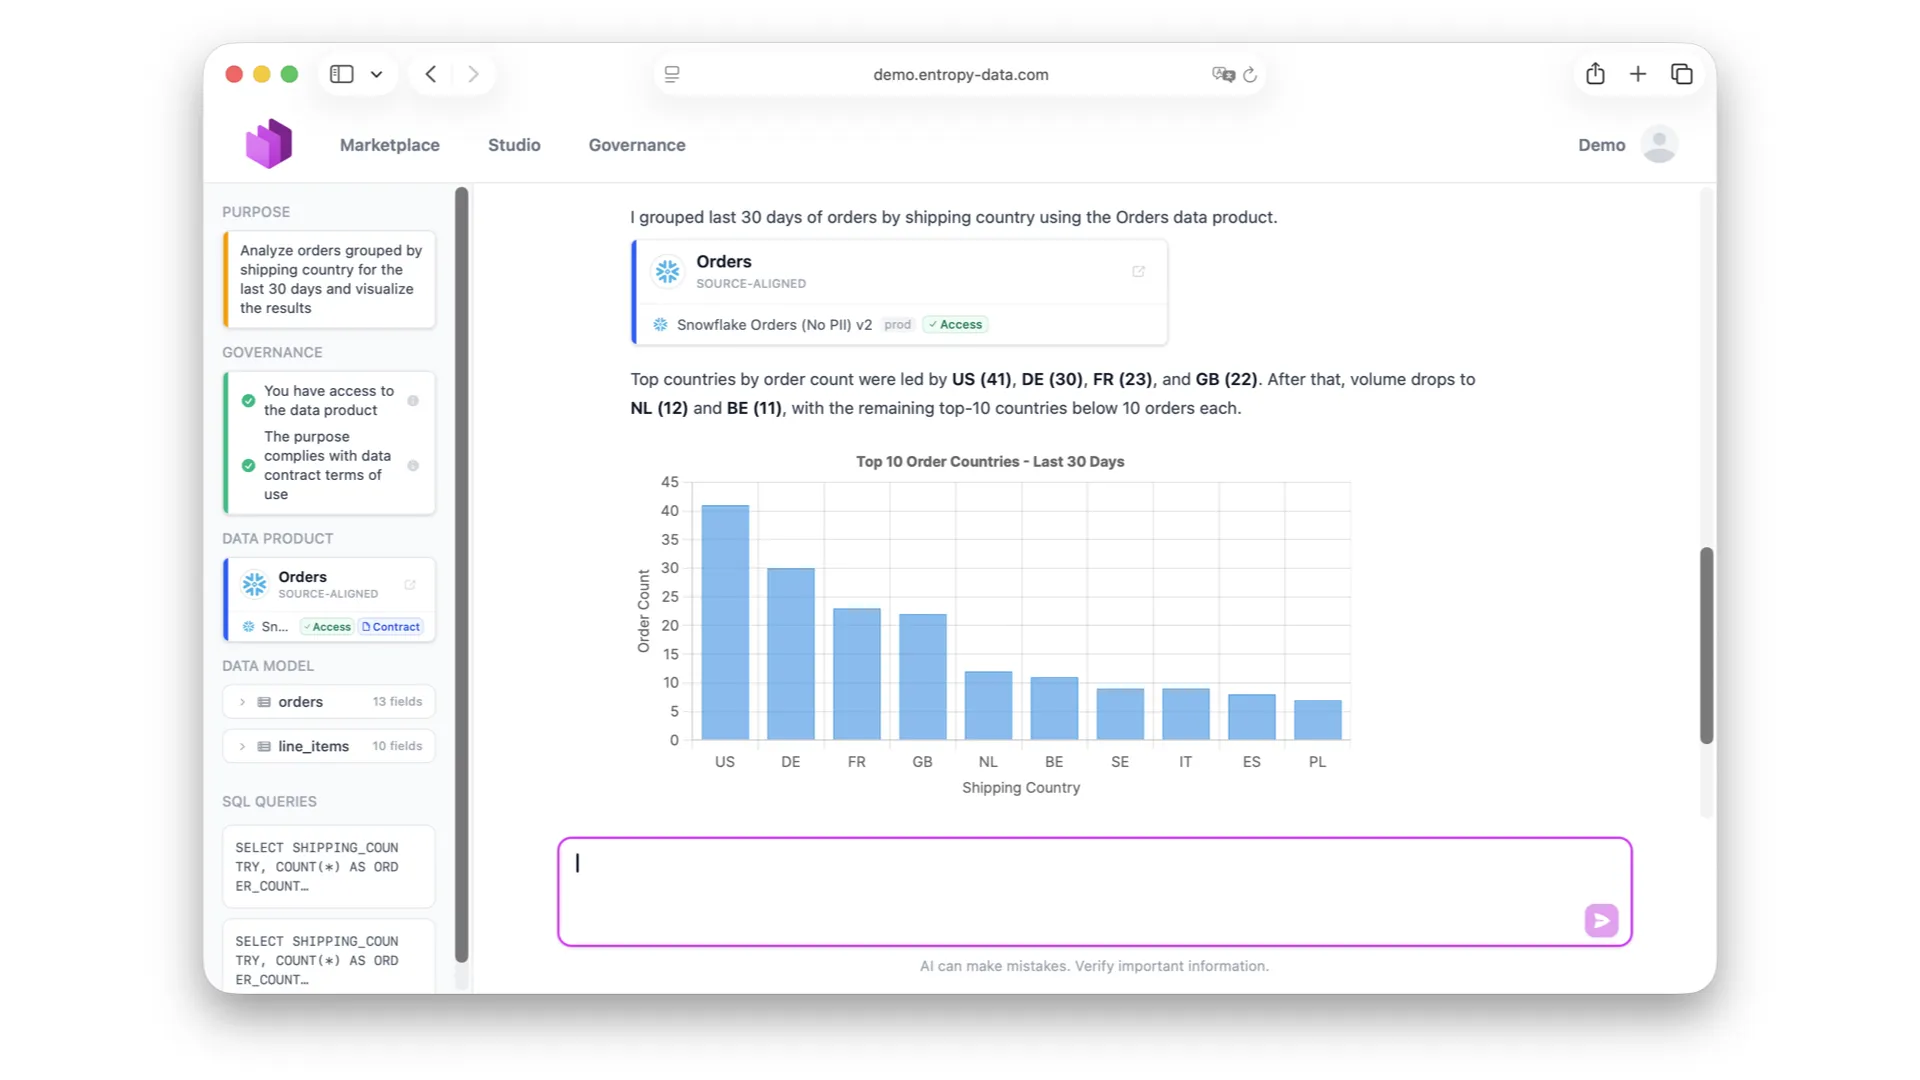The height and width of the screenshot is (1080, 1920).
Task: Switch to Governance section
Action: [636, 145]
